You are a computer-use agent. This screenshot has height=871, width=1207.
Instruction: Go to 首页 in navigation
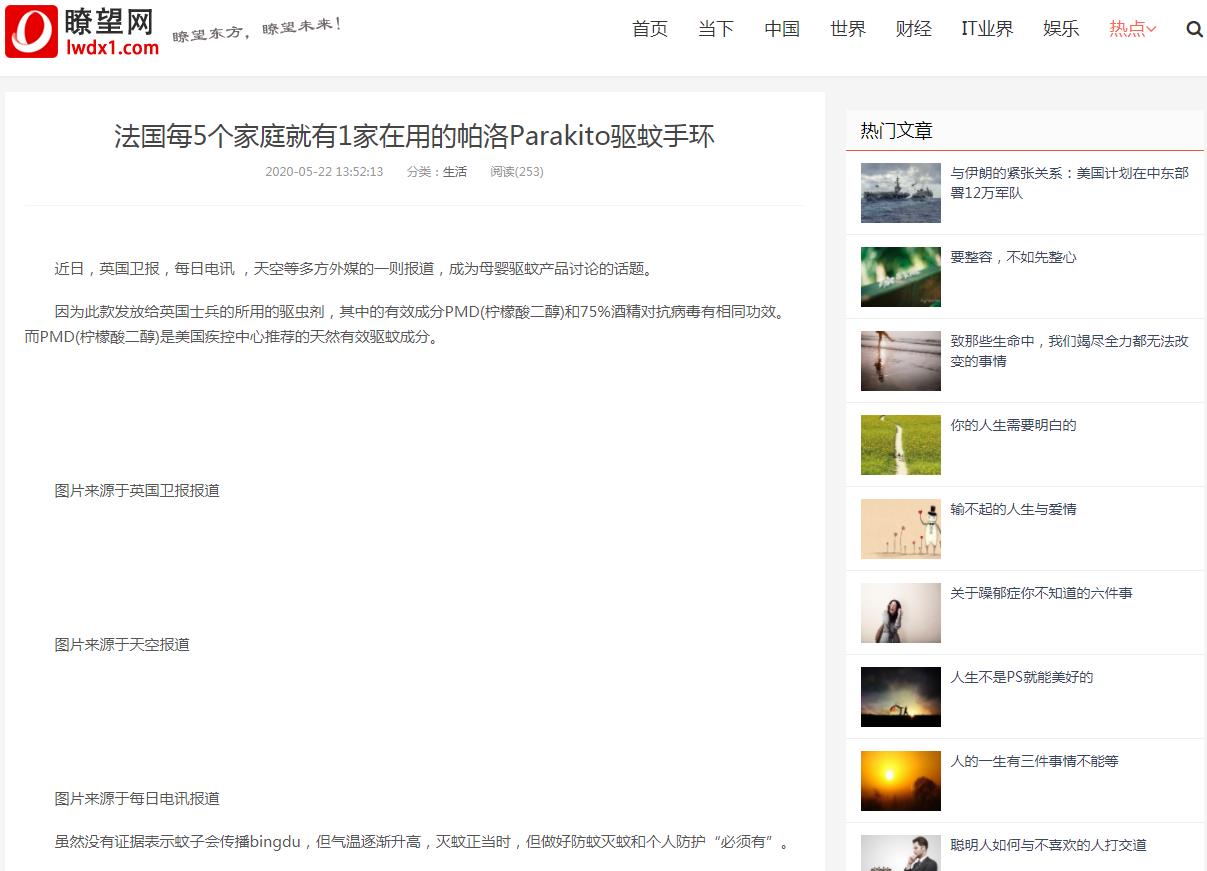click(x=650, y=29)
